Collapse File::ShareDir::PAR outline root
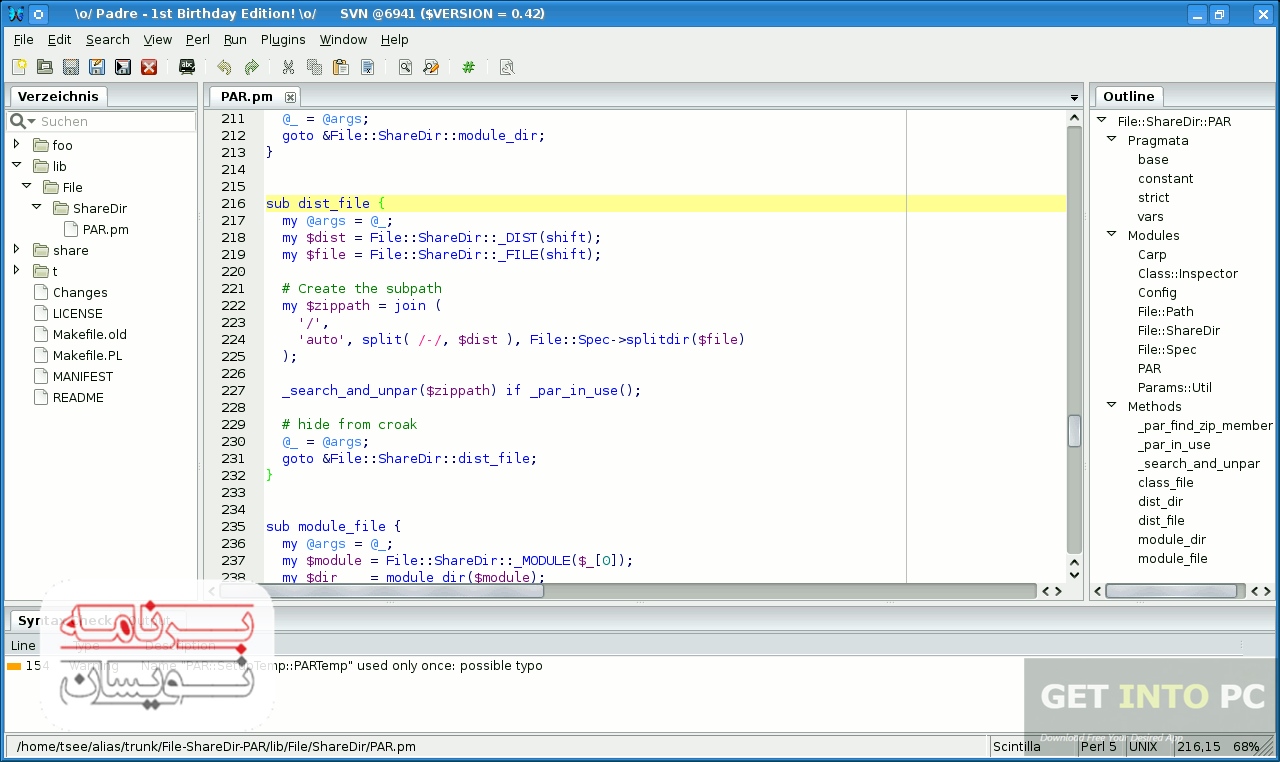Screen dimensions: 1280x762 (x=1101, y=121)
